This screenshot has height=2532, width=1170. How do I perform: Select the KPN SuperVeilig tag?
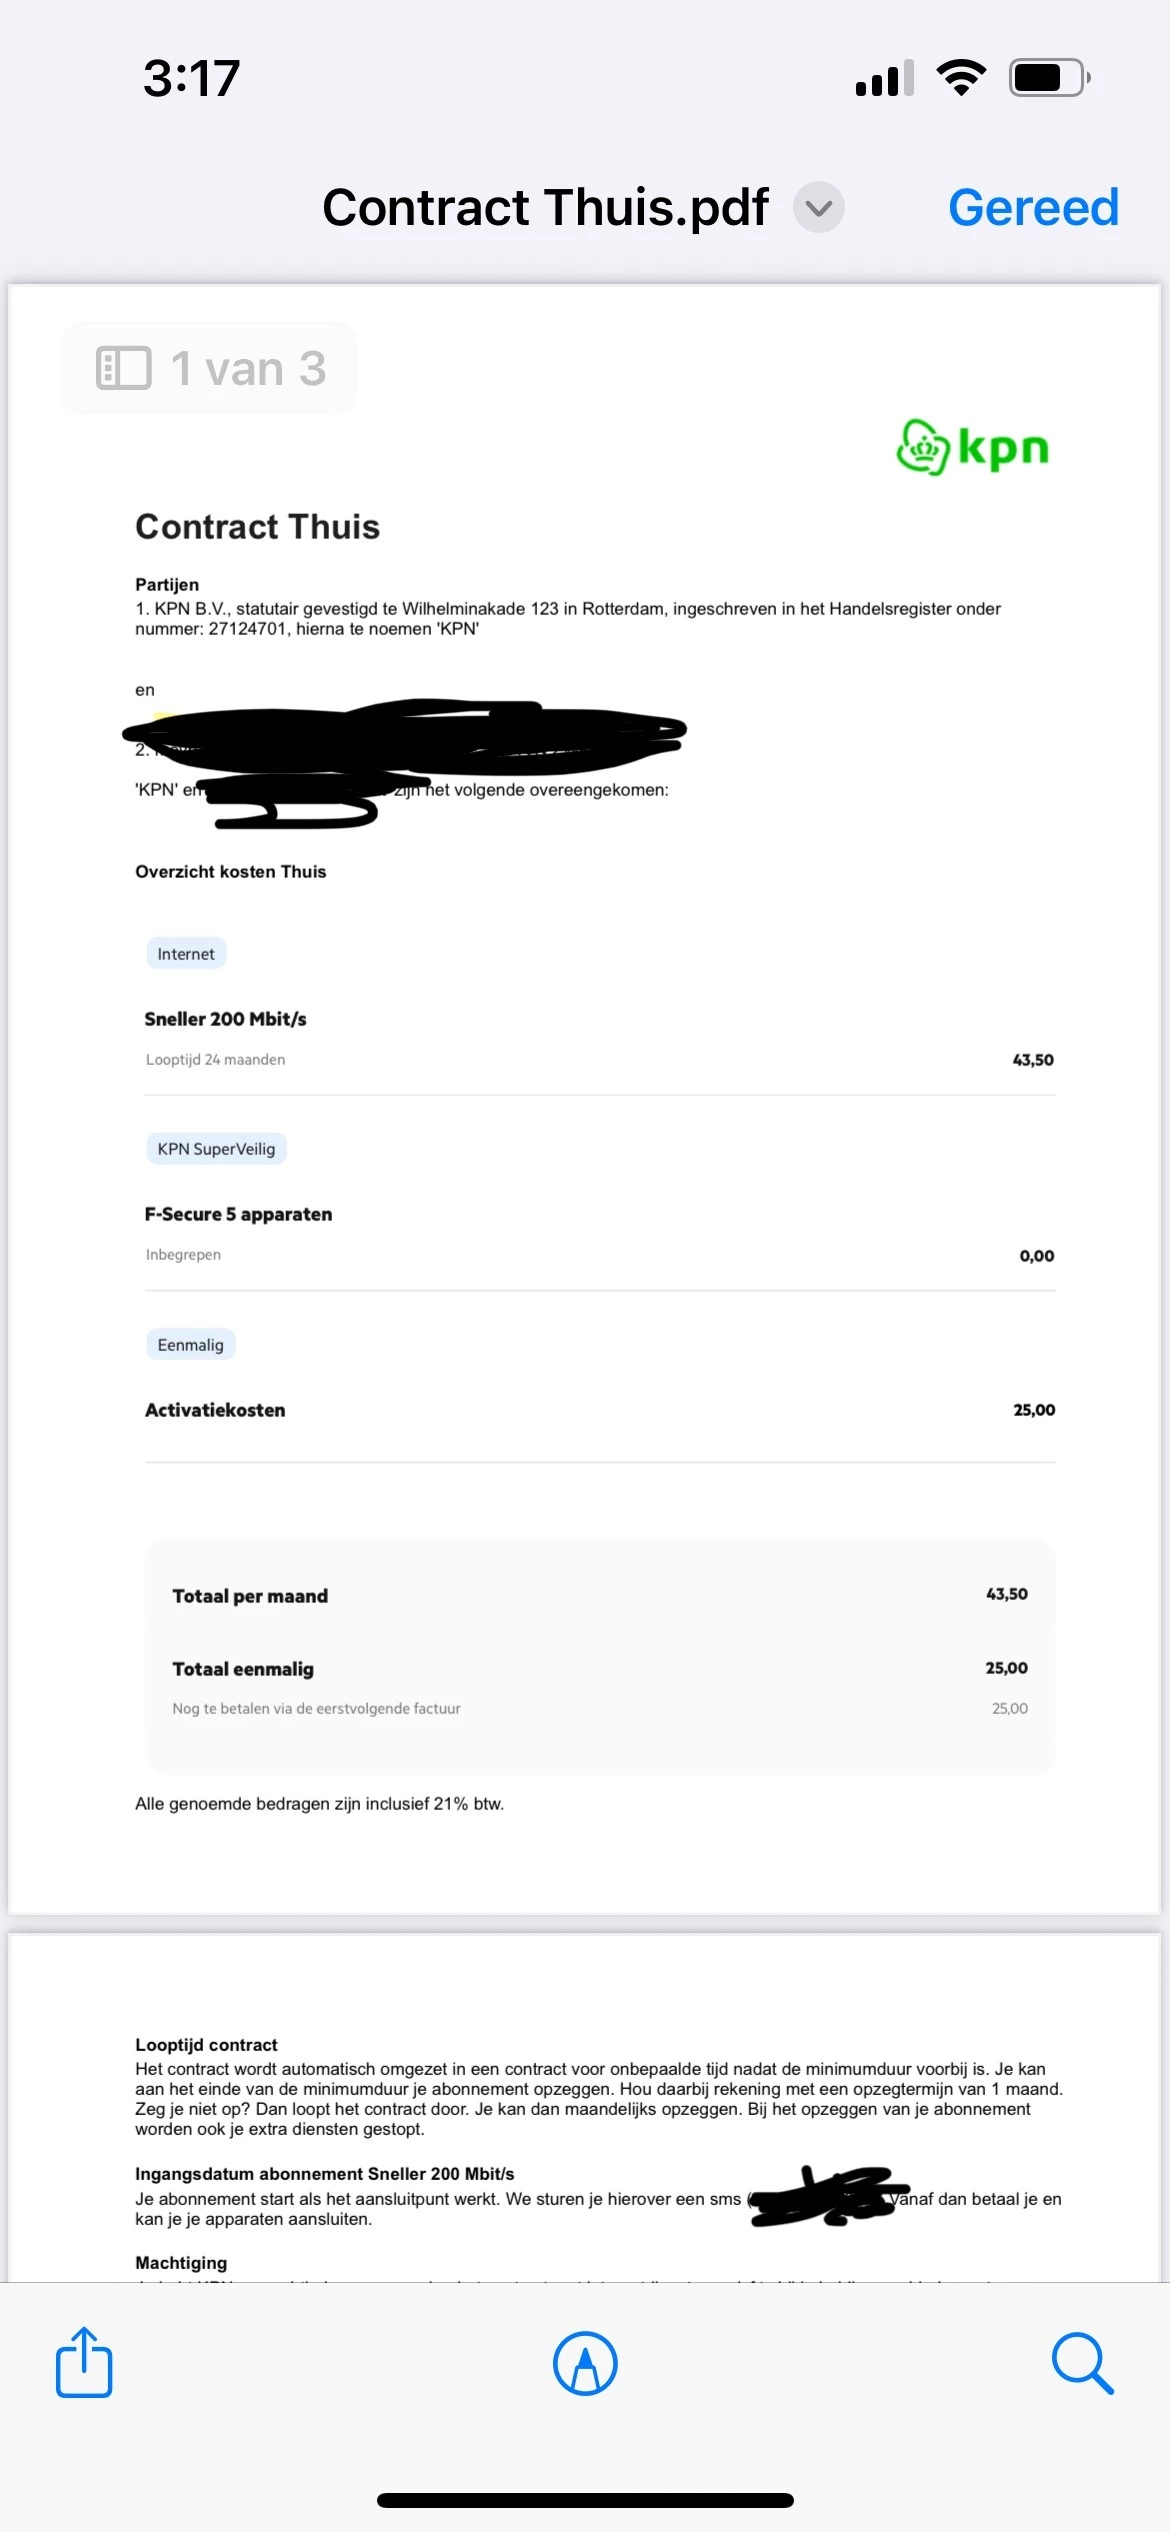tap(216, 1148)
